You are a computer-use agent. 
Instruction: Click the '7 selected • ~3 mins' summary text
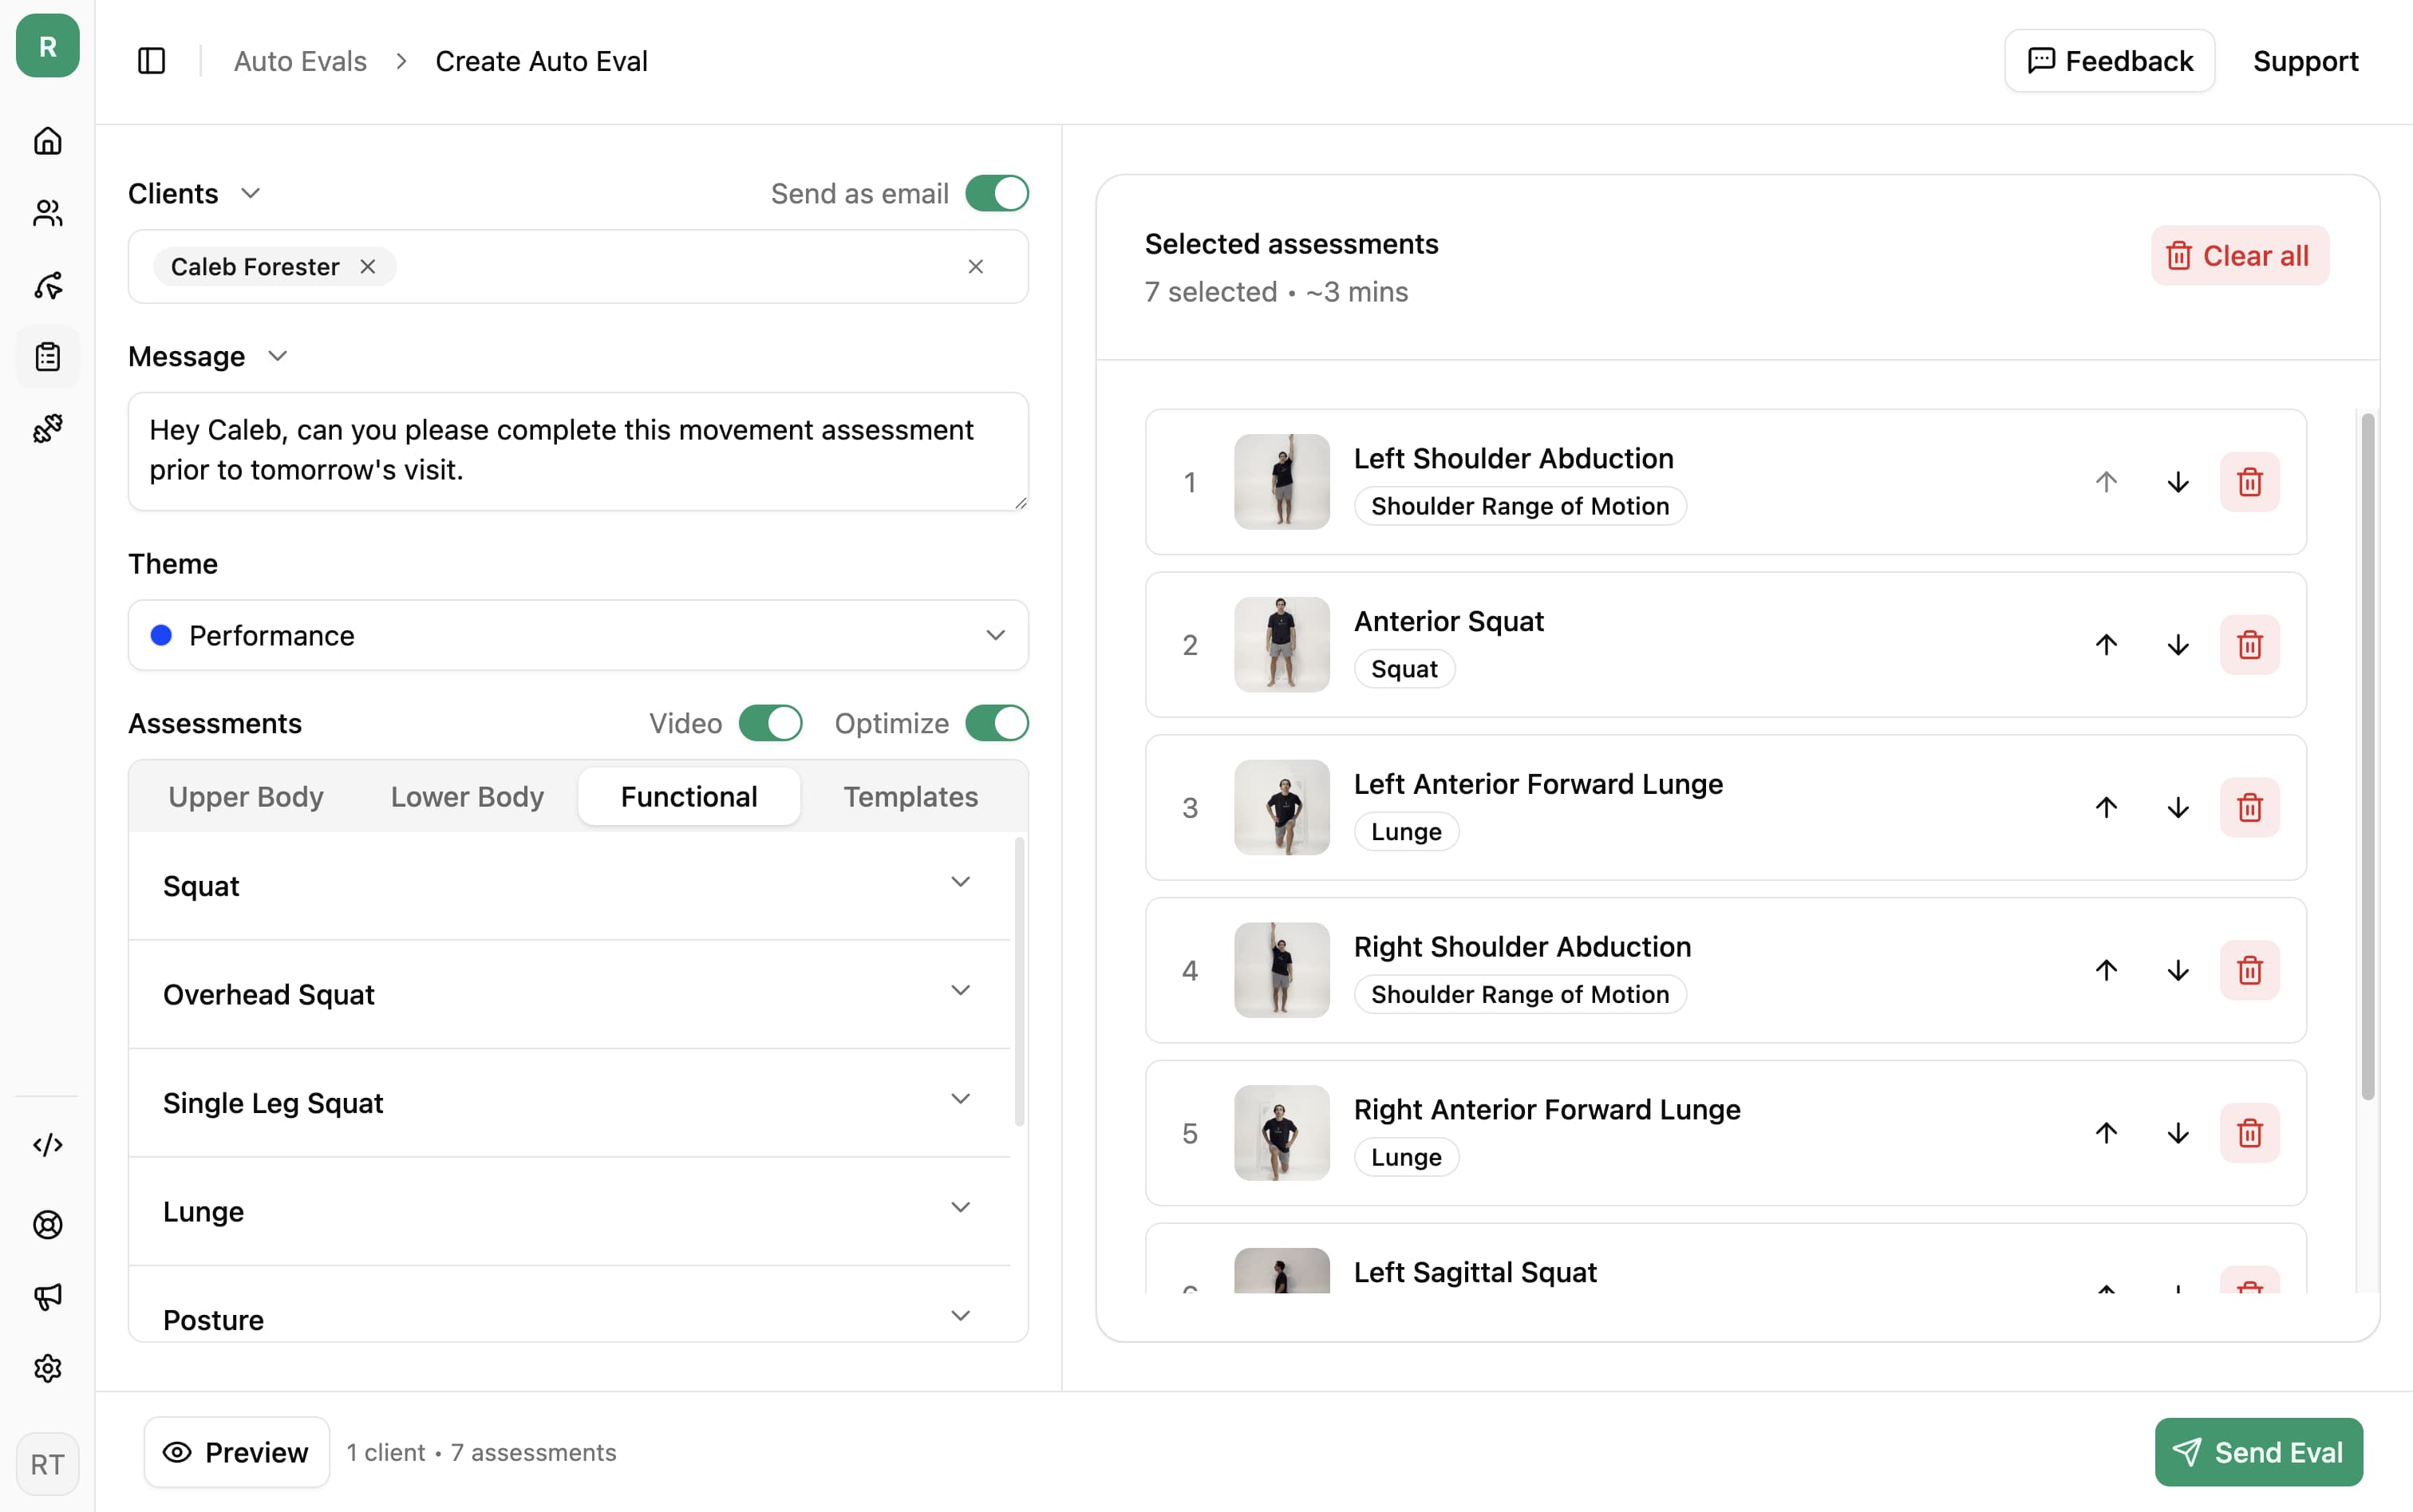tap(1275, 292)
